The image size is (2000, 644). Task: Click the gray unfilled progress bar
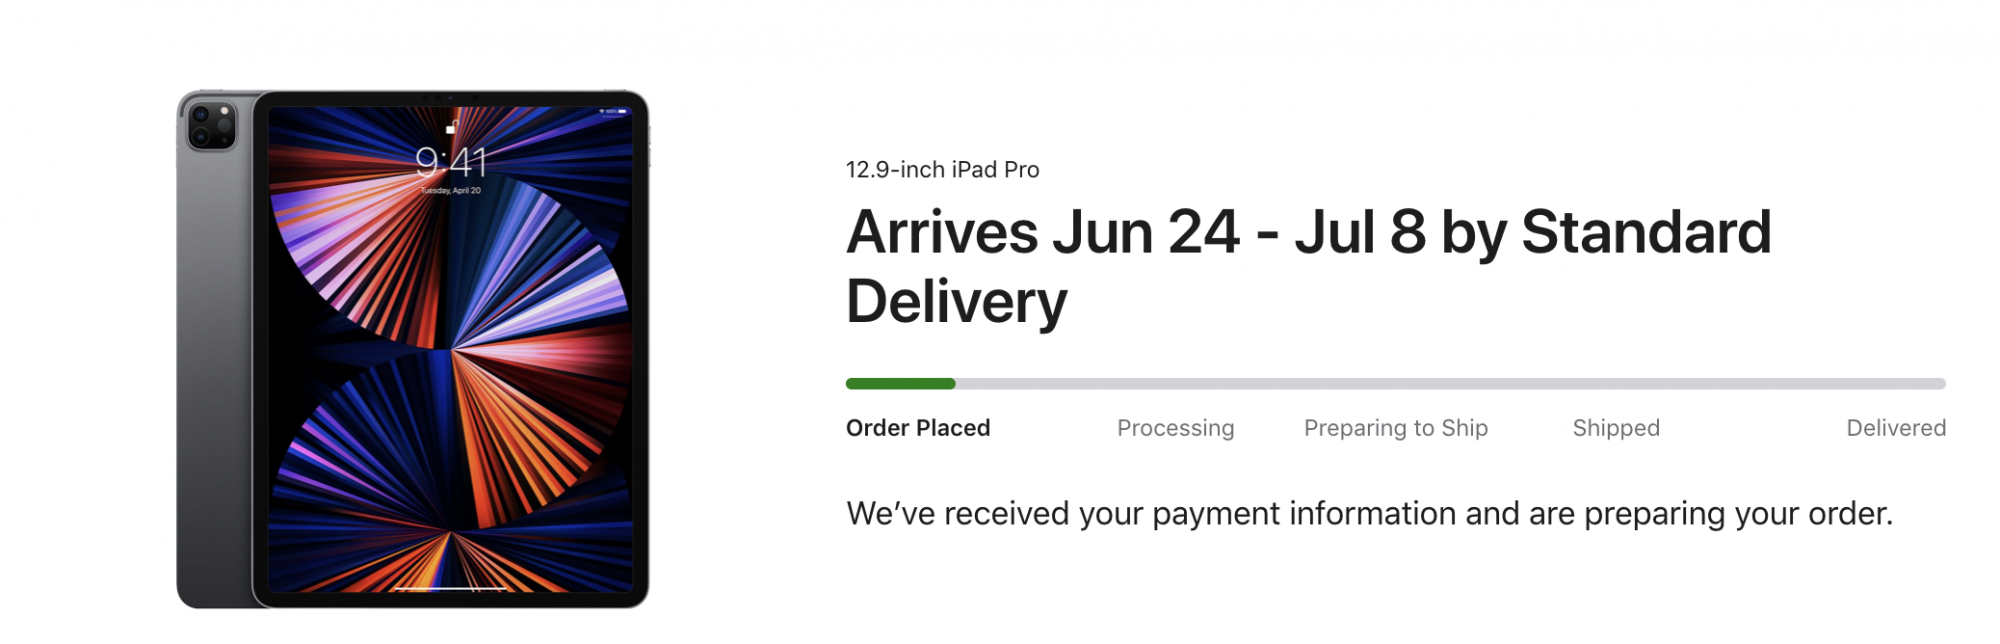1450,384
